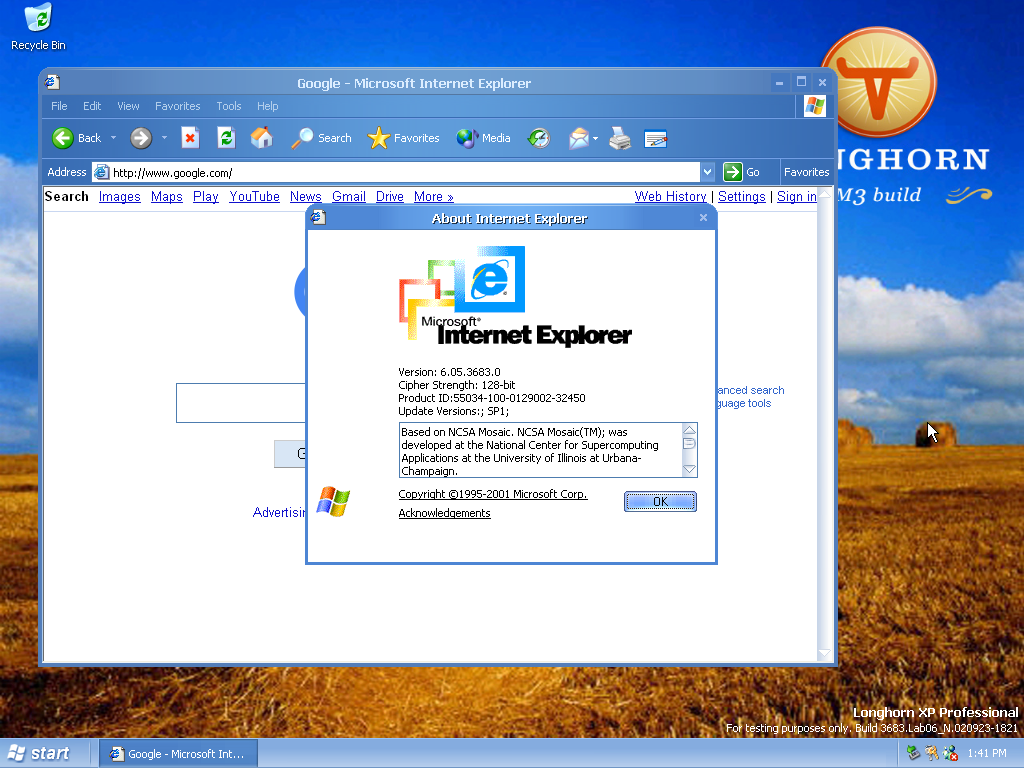This screenshot has height=768, width=1024.
Task: Open the News link
Action: 306,197
